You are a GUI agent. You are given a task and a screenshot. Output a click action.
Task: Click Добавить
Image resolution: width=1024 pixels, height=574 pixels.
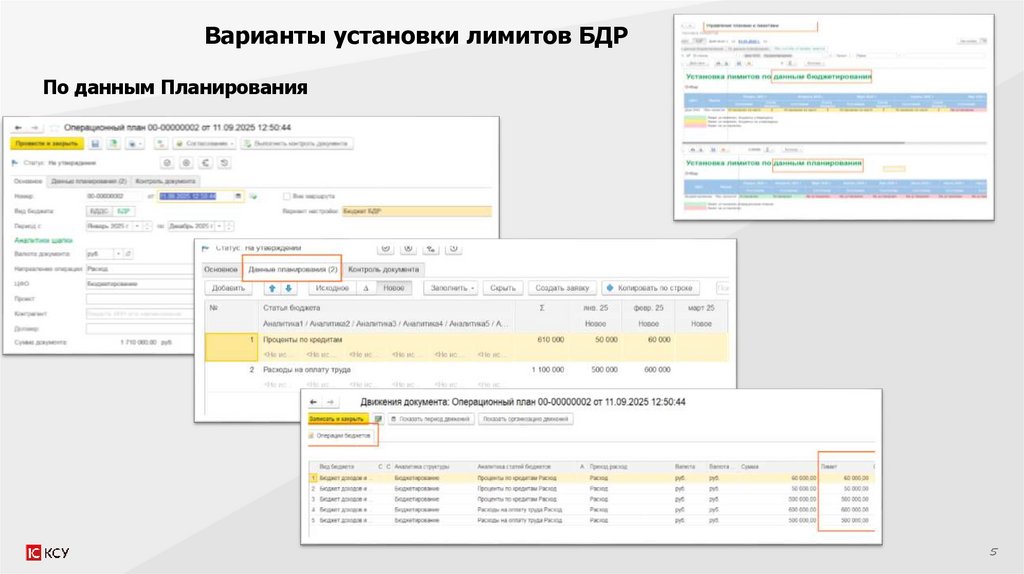click(x=228, y=288)
